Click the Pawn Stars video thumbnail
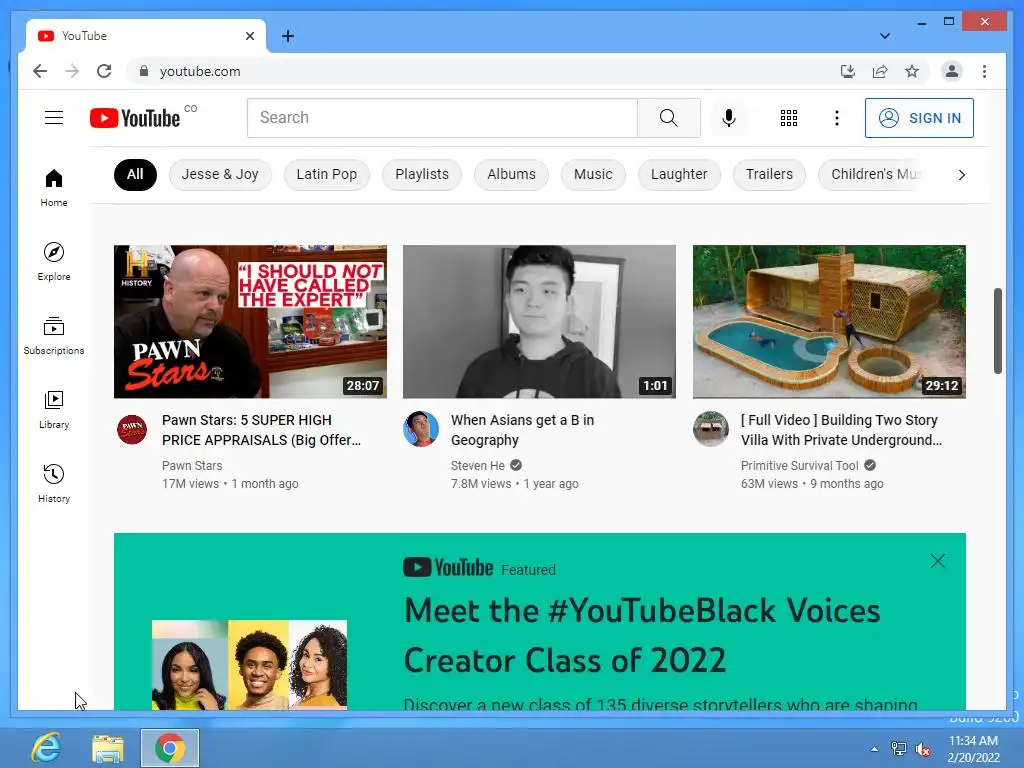 [250, 321]
